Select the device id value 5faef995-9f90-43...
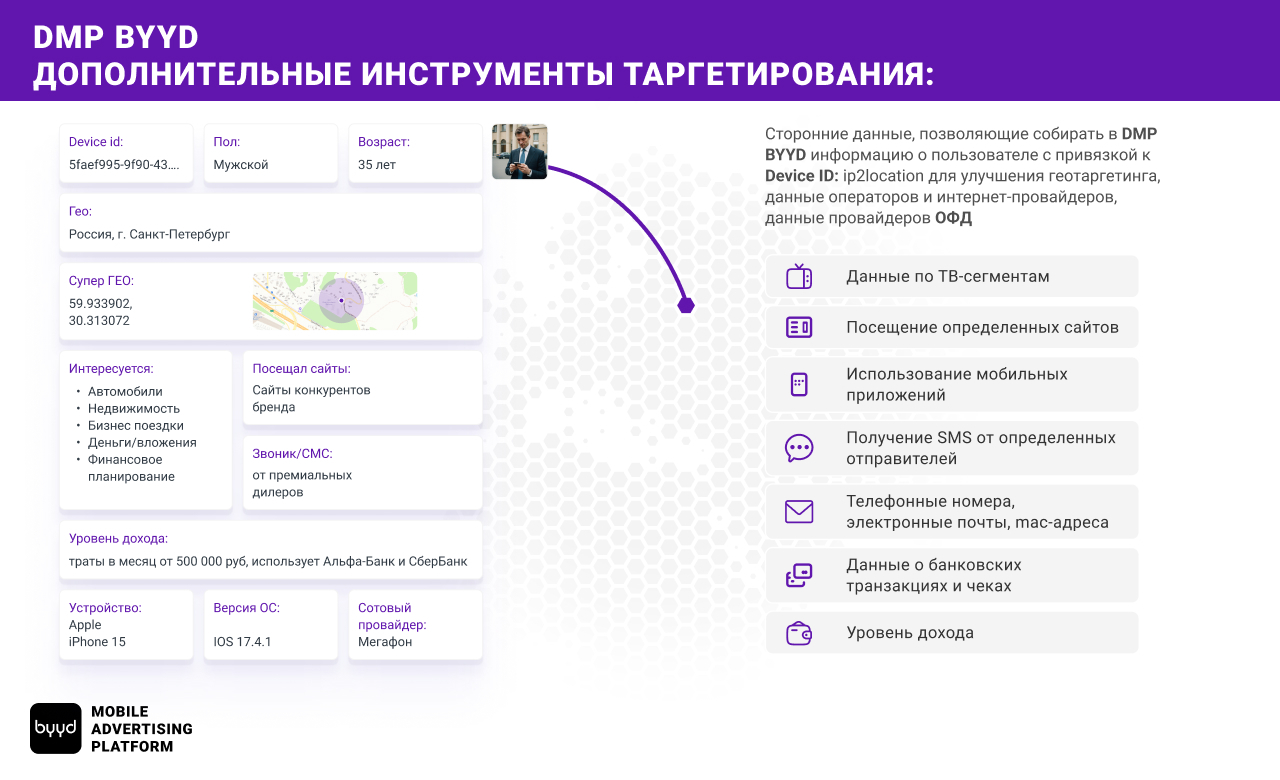 [x=125, y=164]
